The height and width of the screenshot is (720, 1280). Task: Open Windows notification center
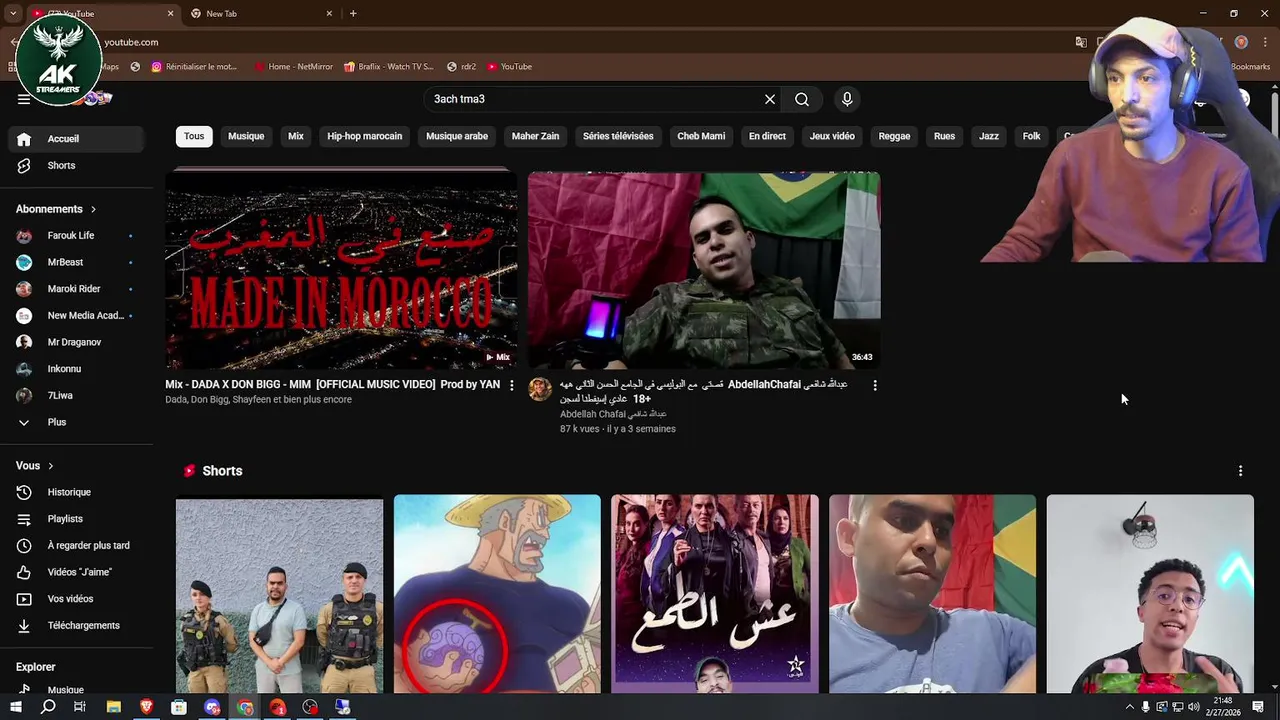1258,707
